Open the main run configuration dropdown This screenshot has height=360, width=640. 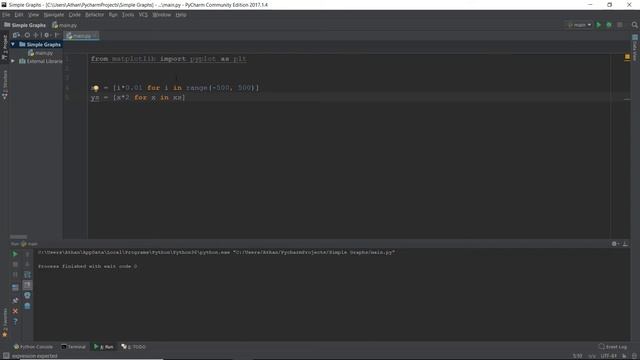pos(579,25)
